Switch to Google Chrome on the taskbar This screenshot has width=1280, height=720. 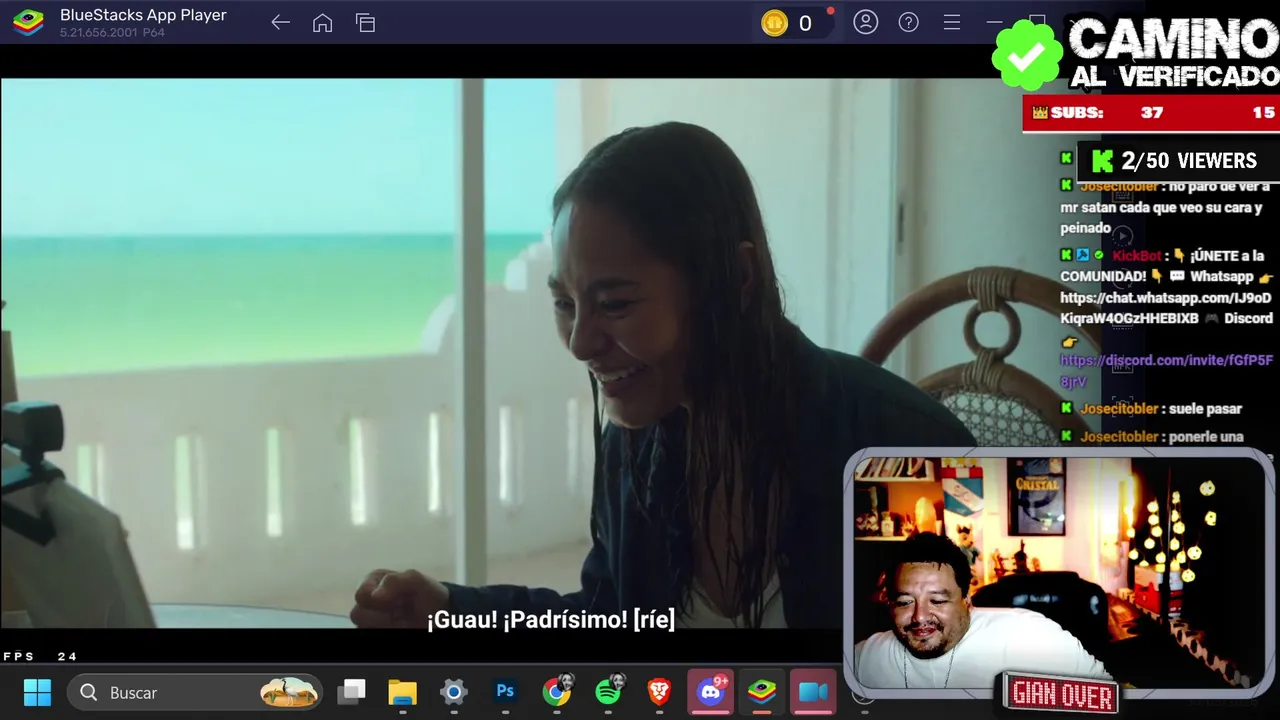[x=557, y=691]
